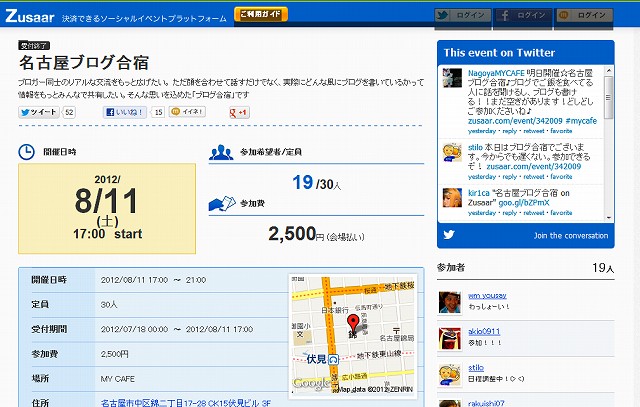The width and height of the screenshot is (640, 407).
Task: Click the Twitter widget scrollbar thumb
Action: click(609, 97)
